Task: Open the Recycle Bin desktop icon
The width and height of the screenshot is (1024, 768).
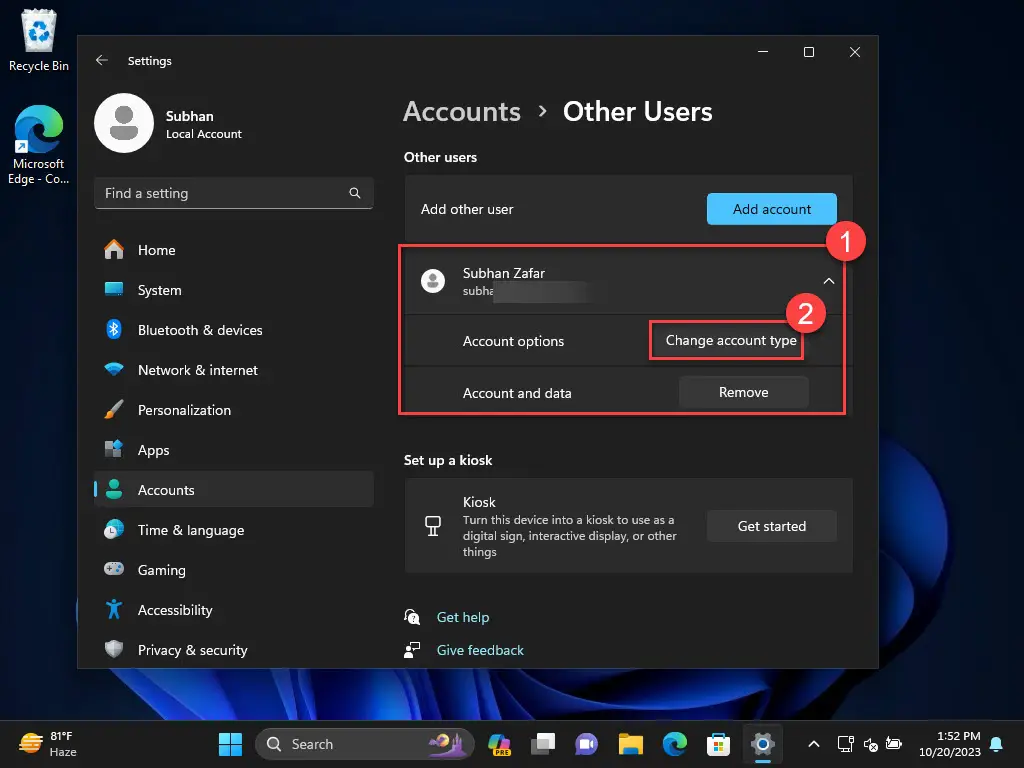Action: [39, 40]
